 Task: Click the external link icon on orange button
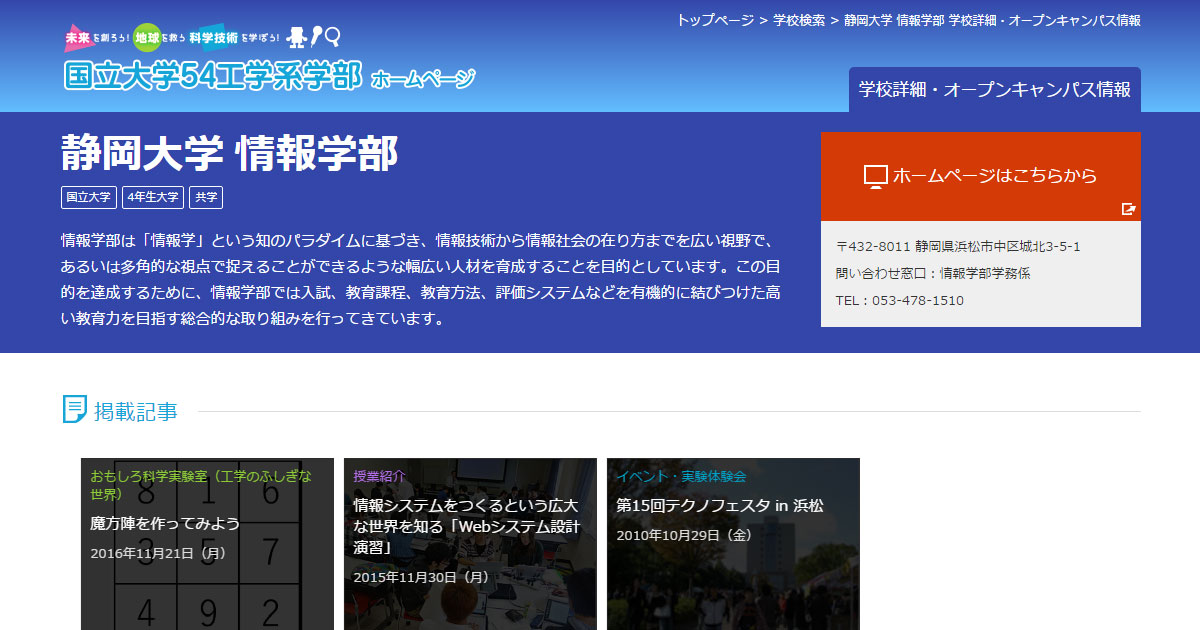tap(1129, 209)
